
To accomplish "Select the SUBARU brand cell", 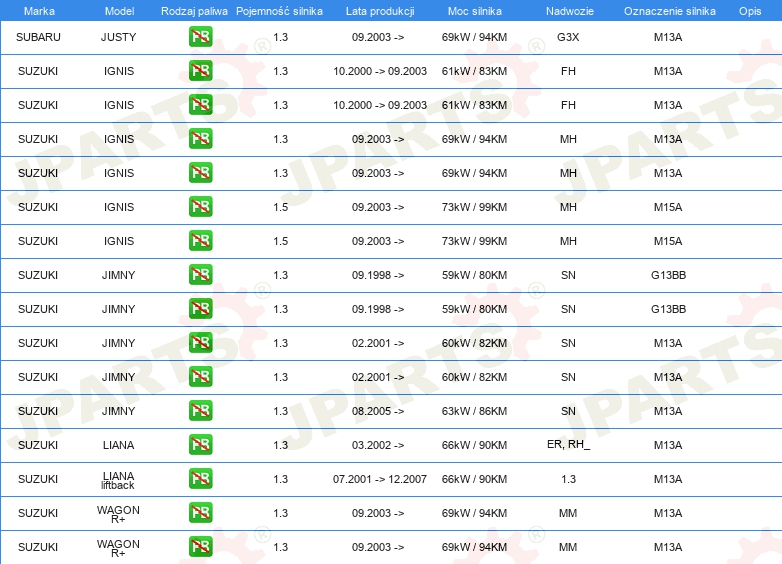I will (38, 37).
